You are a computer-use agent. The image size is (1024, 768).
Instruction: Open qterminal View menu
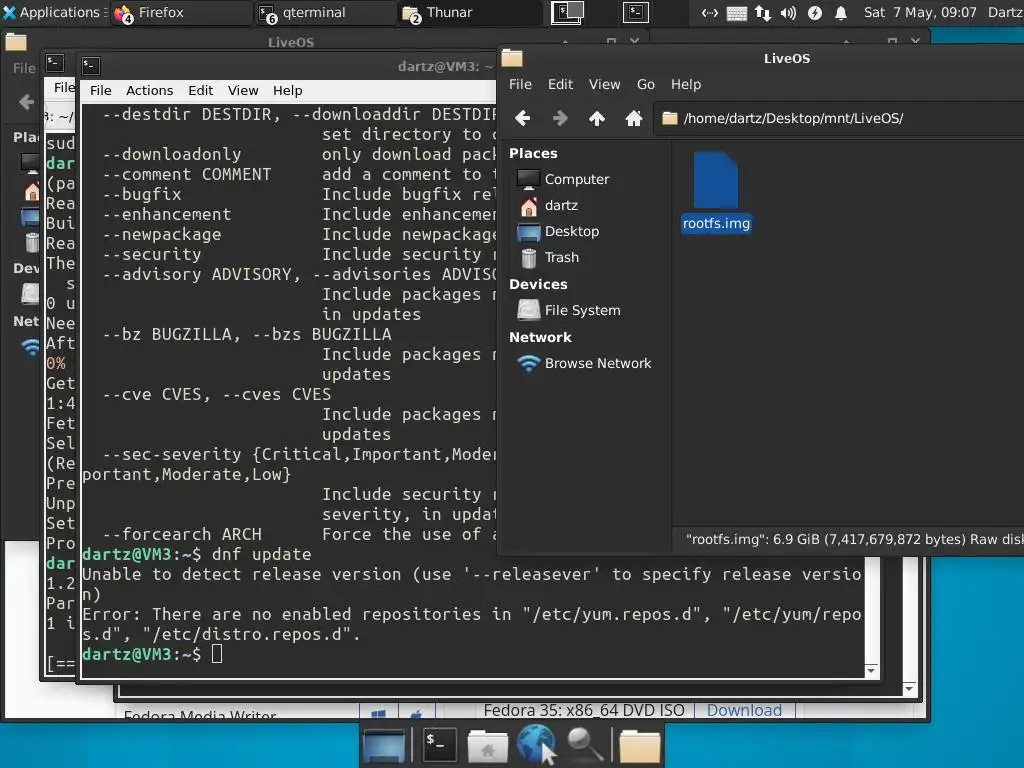pos(243,90)
